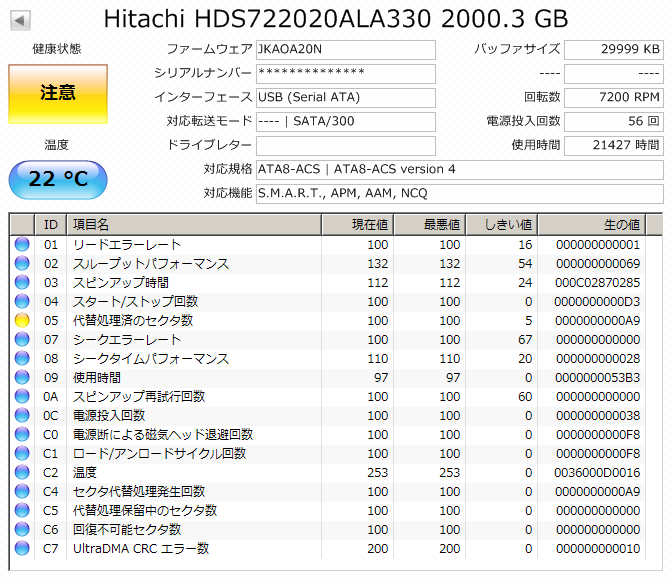This screenshot has height=580, width=672.
Task: Sort by the しきい値 column header
Action: point(501,225)
